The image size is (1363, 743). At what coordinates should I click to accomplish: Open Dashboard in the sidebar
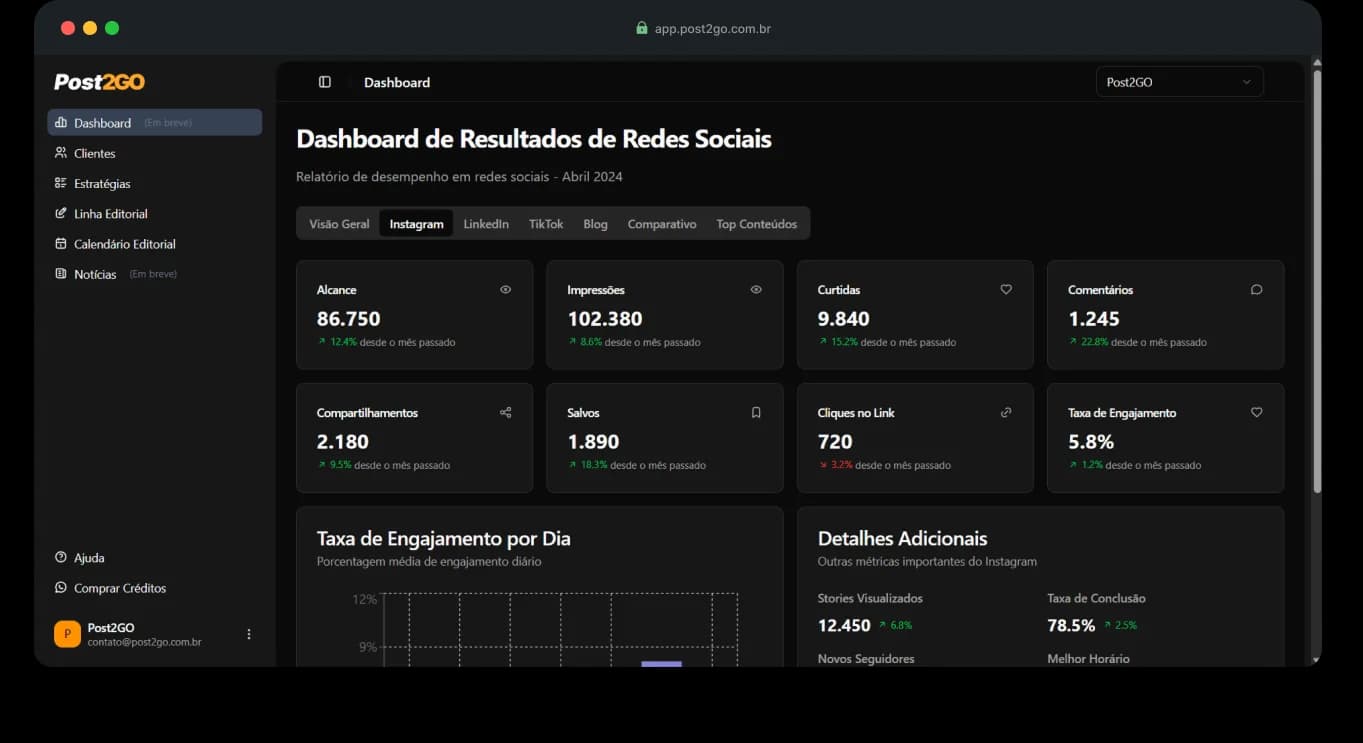(x=155, y=123)
